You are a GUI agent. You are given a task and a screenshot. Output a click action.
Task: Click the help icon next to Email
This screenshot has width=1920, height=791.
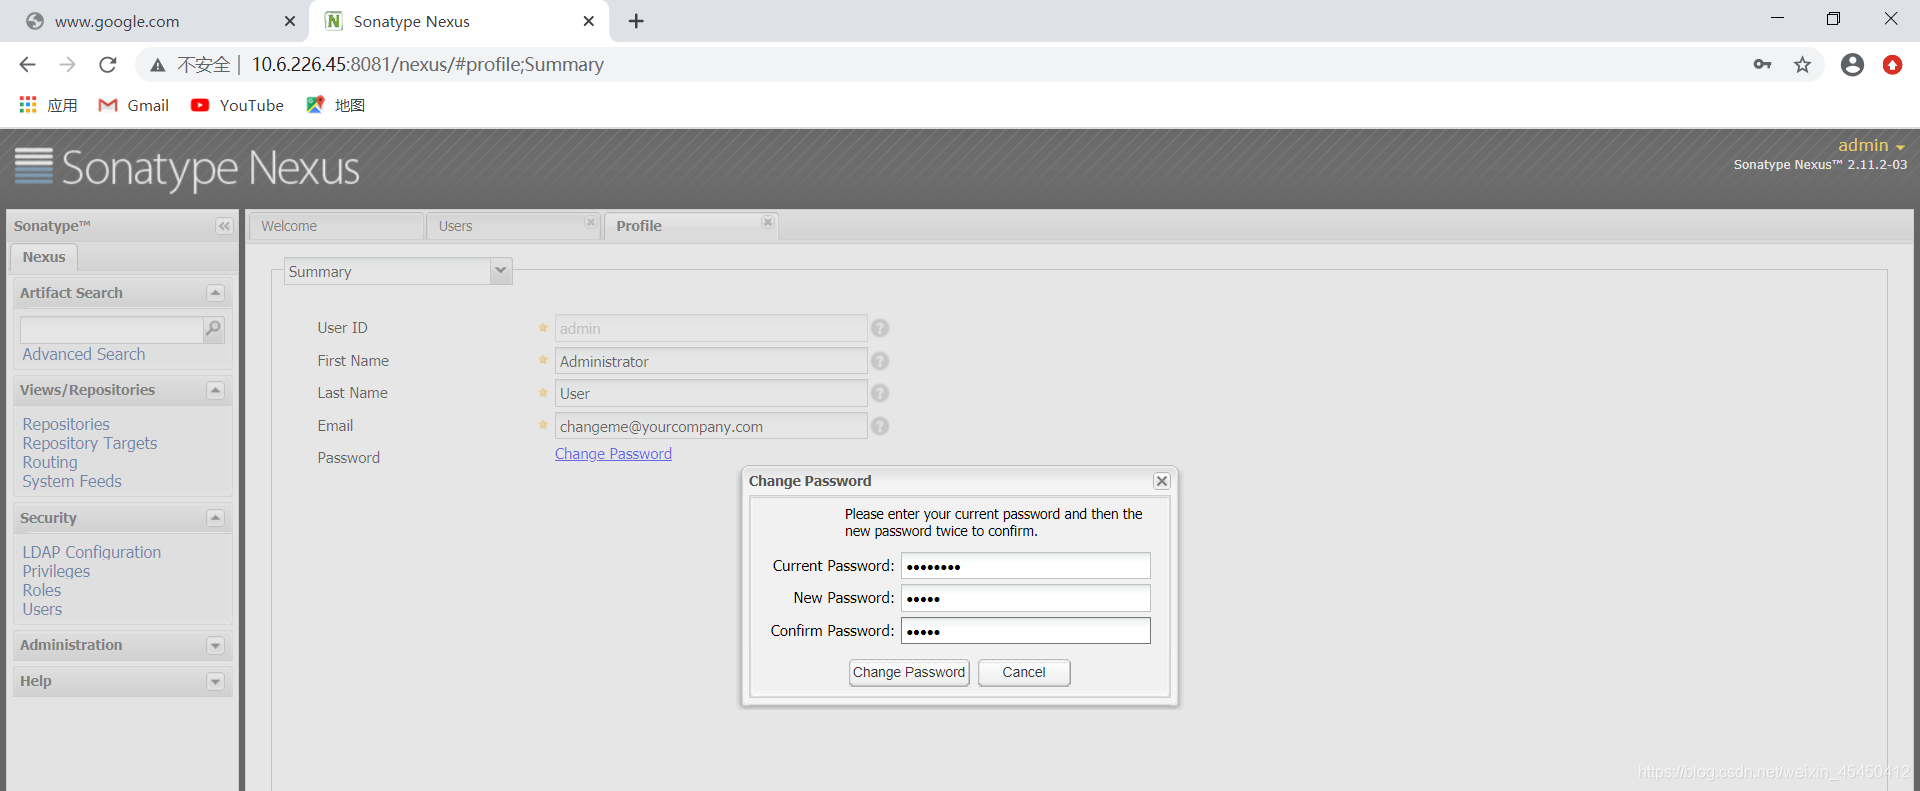pos(880,426)
